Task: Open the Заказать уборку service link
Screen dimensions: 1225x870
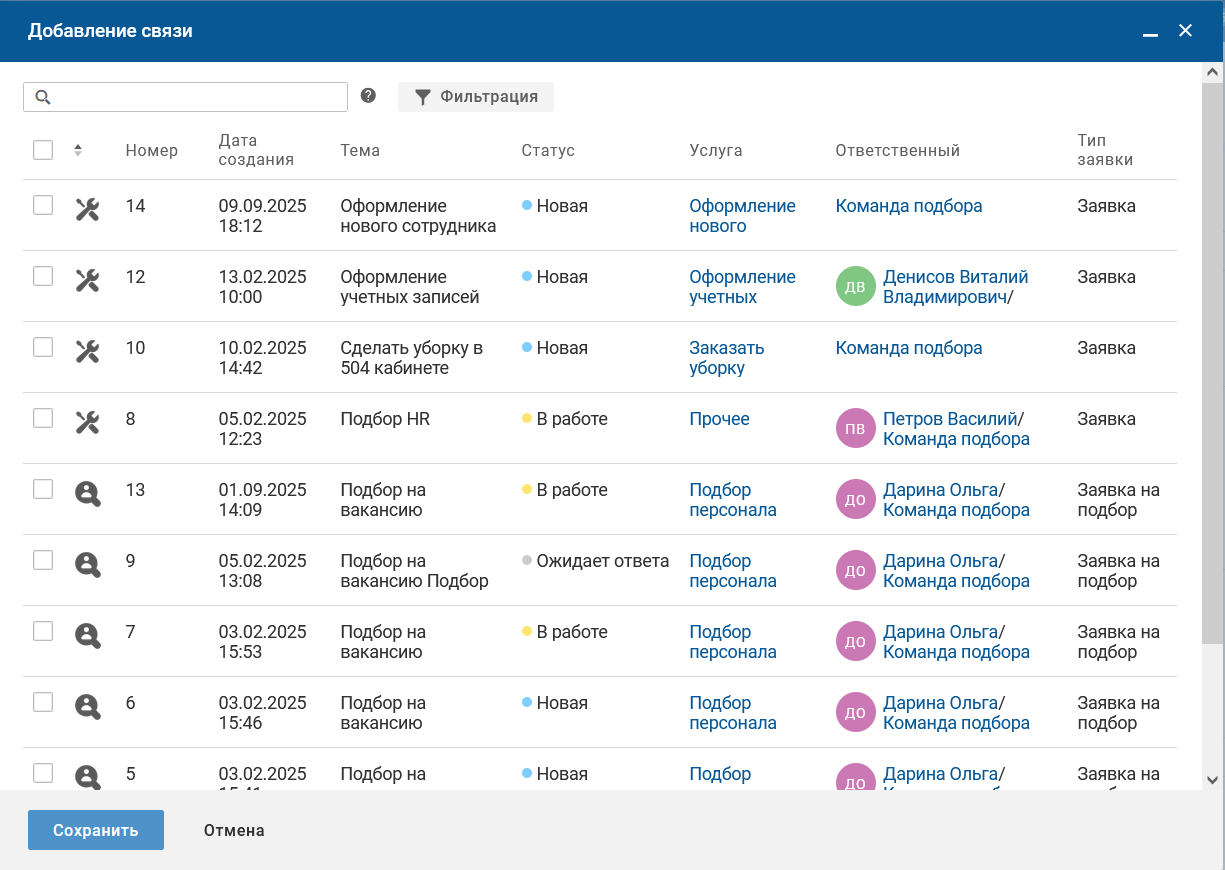Action: [x=726, y=358]
